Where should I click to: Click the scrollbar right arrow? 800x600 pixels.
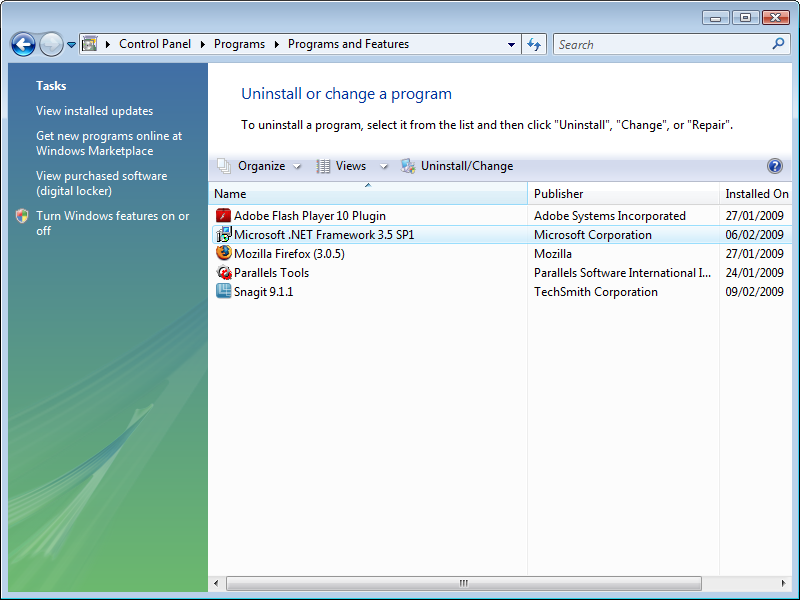point(784,583)
